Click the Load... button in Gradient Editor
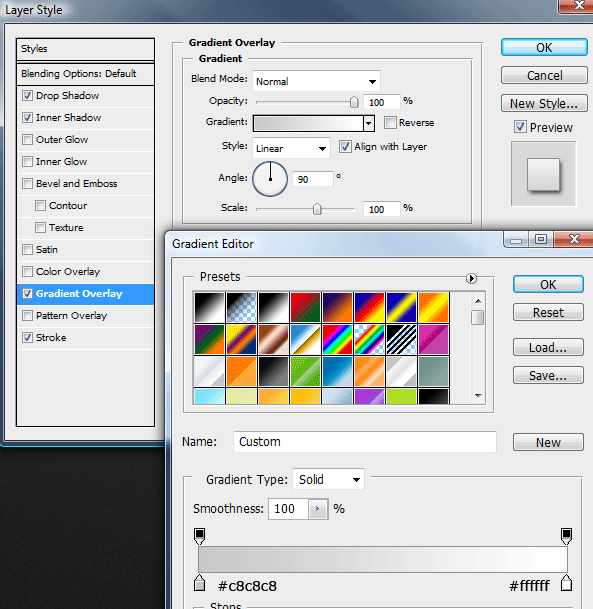Image resolution: width=593 pixels, height=609 pixels. click(x=548, y=347)
